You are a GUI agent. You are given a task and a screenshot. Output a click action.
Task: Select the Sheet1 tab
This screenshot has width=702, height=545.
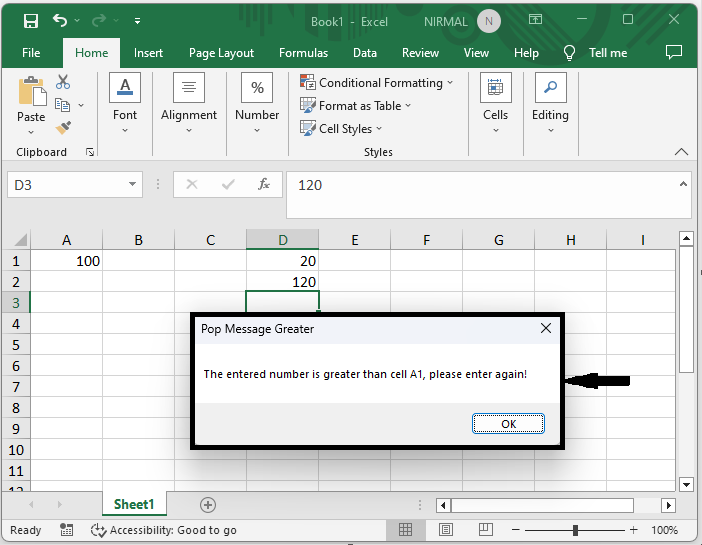[134, 504]
